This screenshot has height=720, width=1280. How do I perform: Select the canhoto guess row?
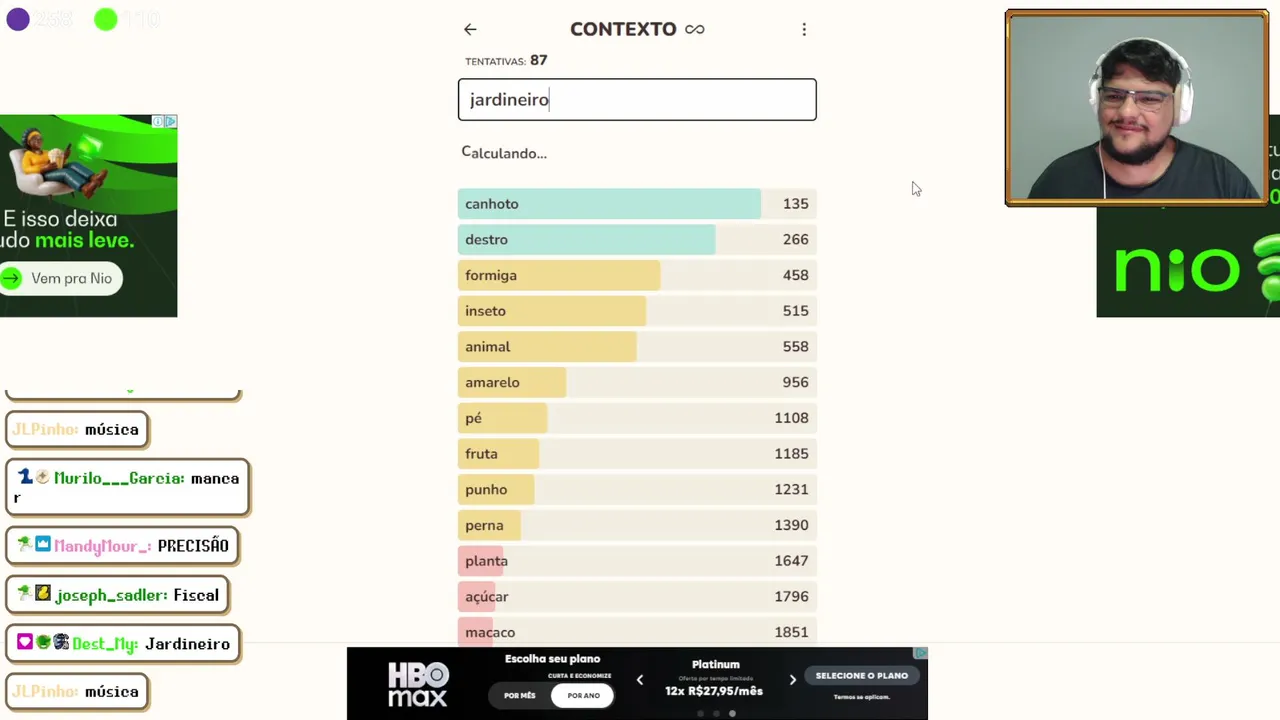click(x=637, y=204)
